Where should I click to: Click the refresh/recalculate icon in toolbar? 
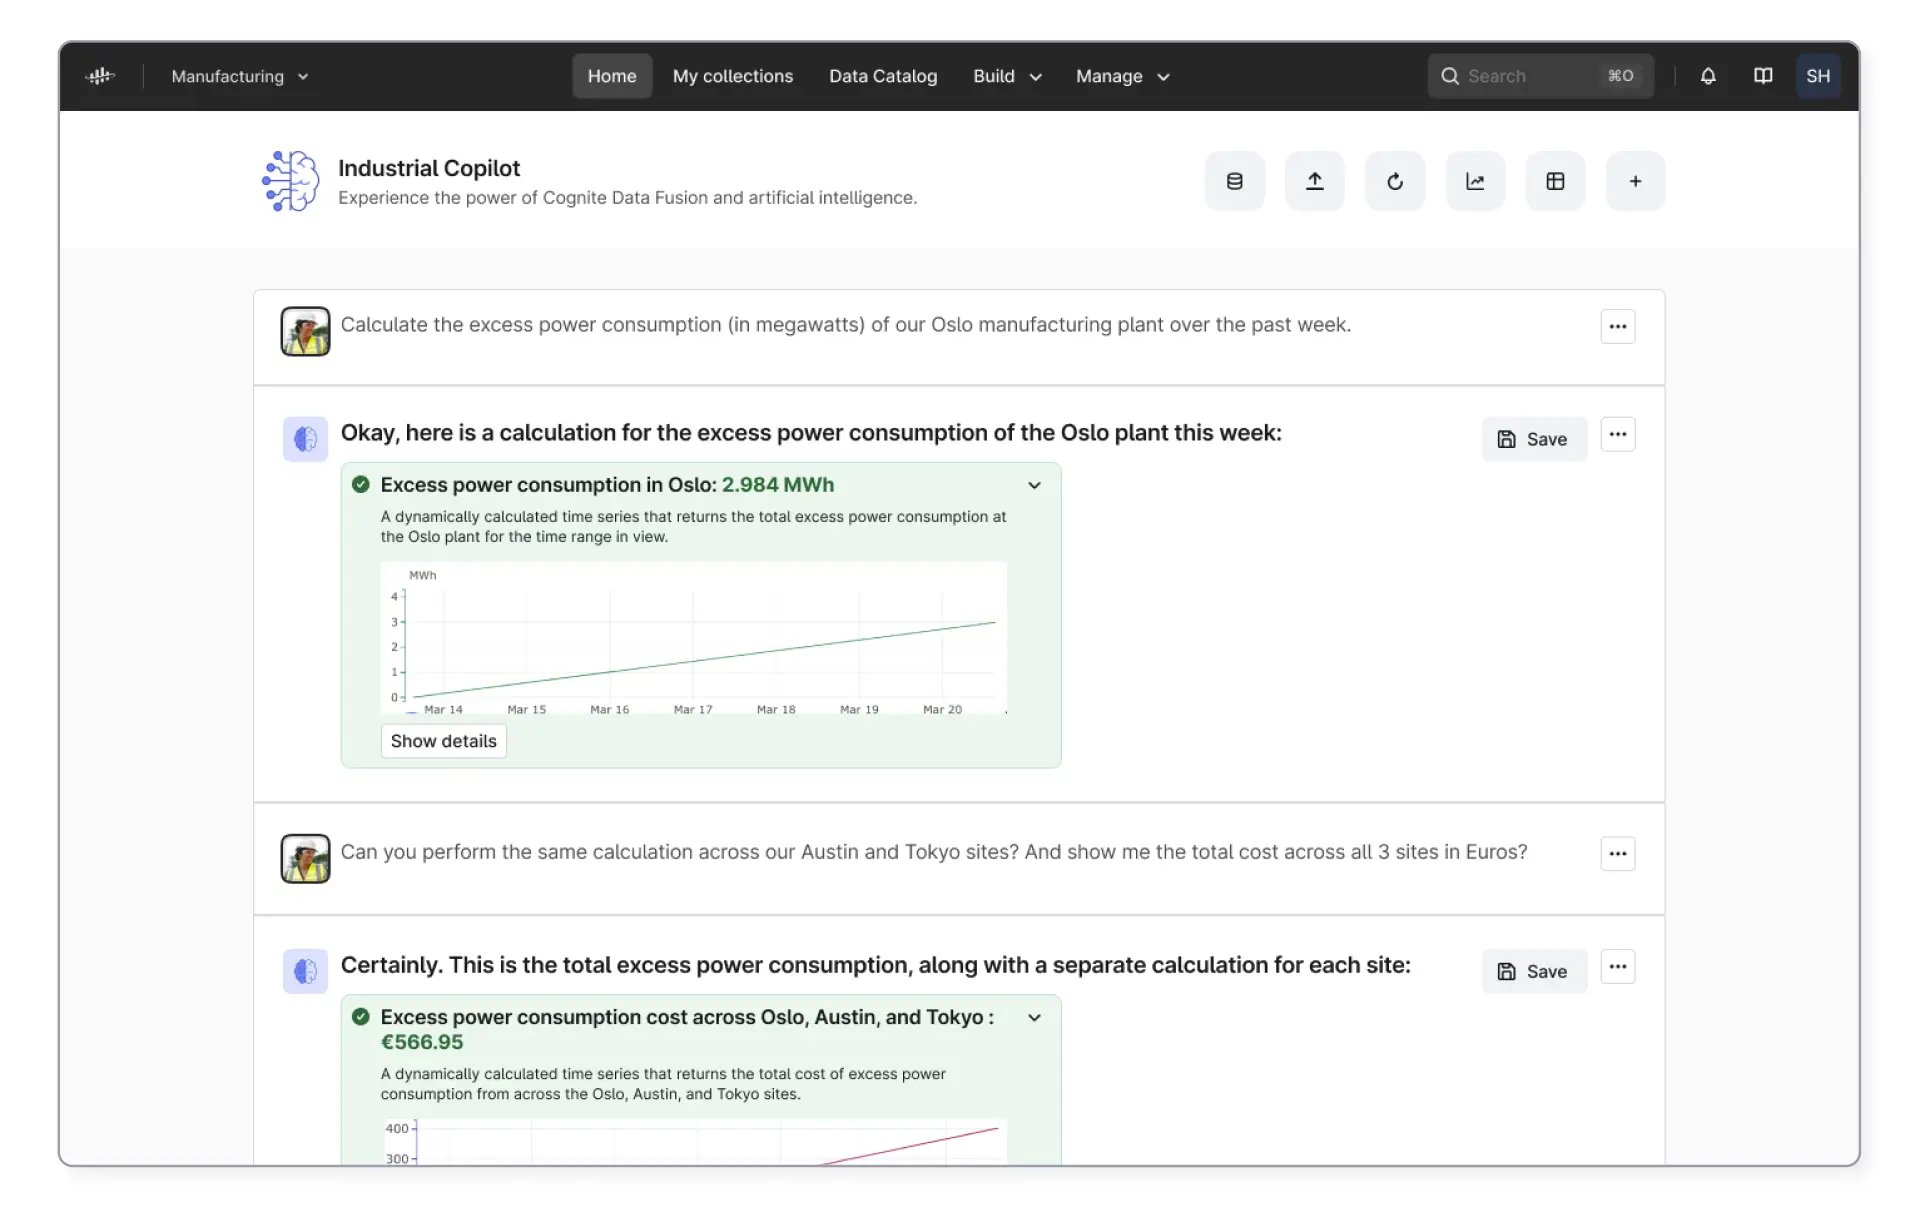1394,181
